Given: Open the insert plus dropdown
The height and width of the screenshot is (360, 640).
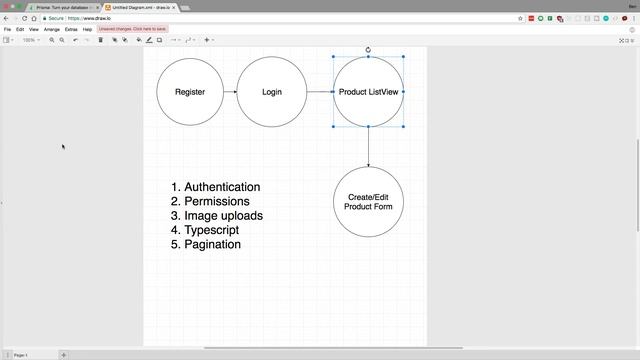Looking at the screenshot, I should pyautogui.click(x=209, y=40).
